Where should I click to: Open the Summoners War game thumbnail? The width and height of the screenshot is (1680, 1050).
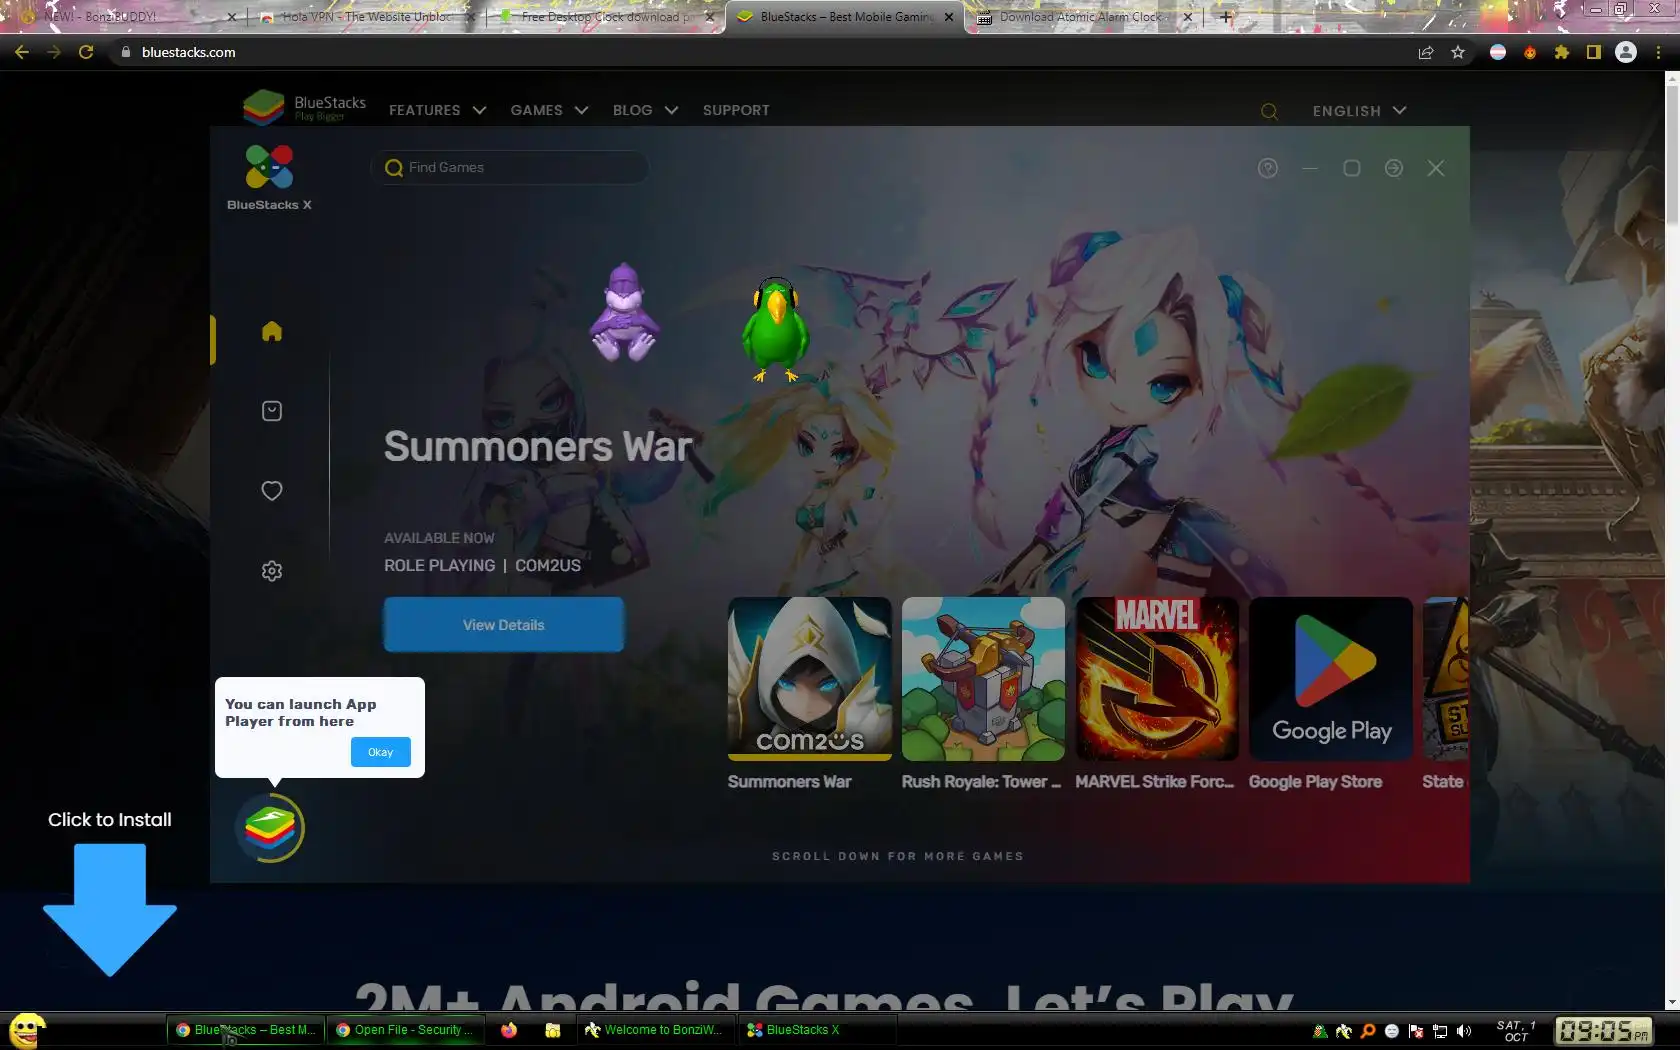coord(809,679)
